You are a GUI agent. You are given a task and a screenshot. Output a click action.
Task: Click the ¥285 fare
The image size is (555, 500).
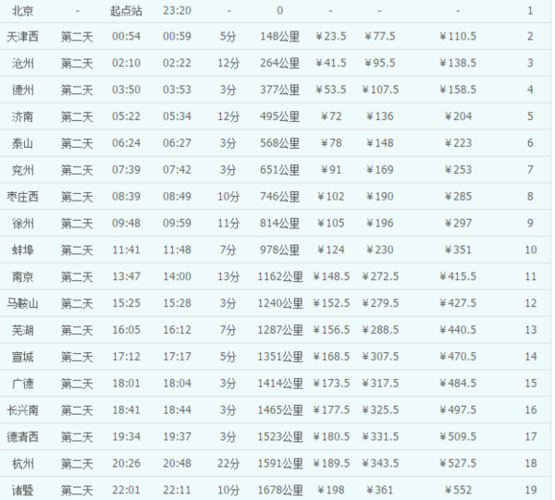[458, 197]
